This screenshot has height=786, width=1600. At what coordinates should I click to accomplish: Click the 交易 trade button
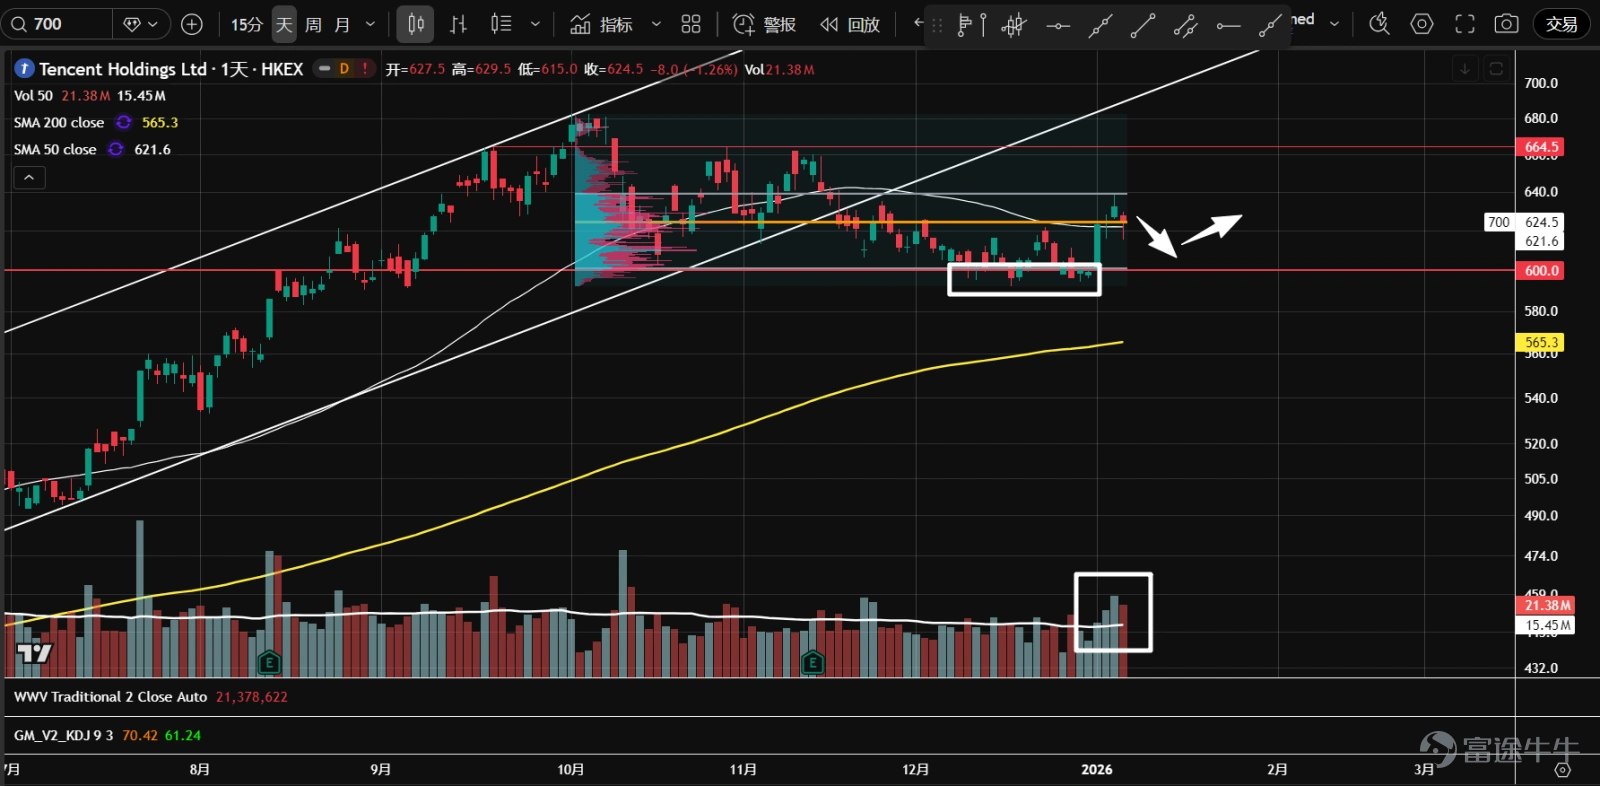[1561, 24]
